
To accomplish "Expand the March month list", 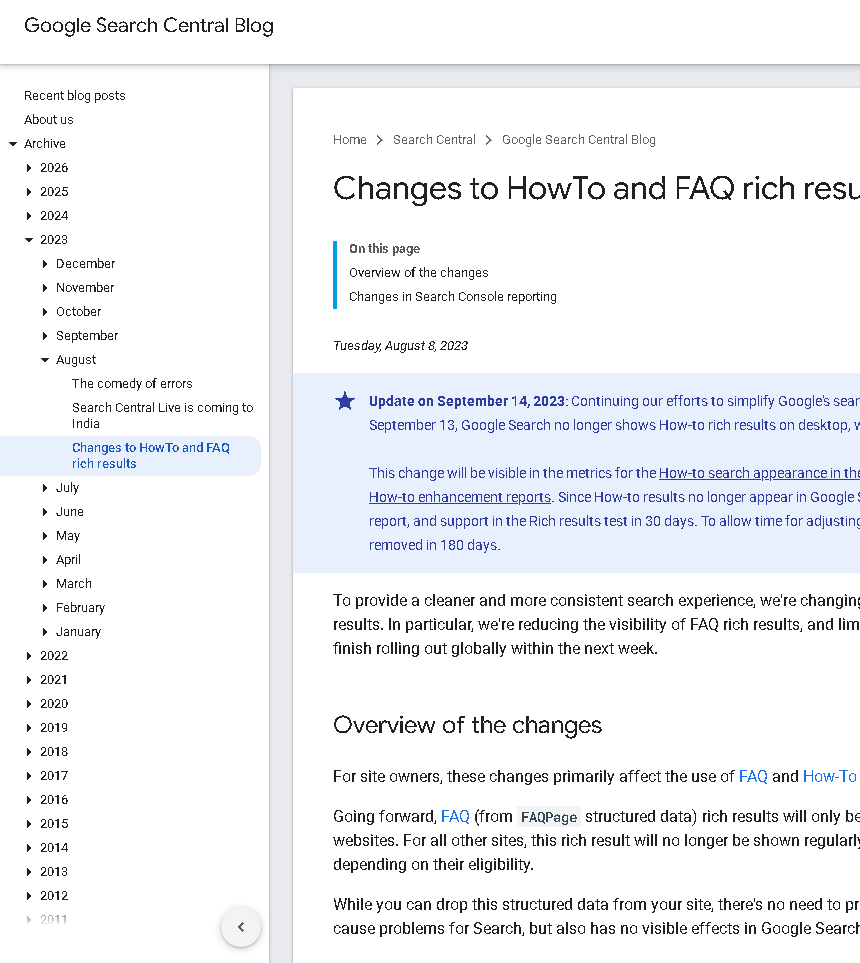I will 45,583.
